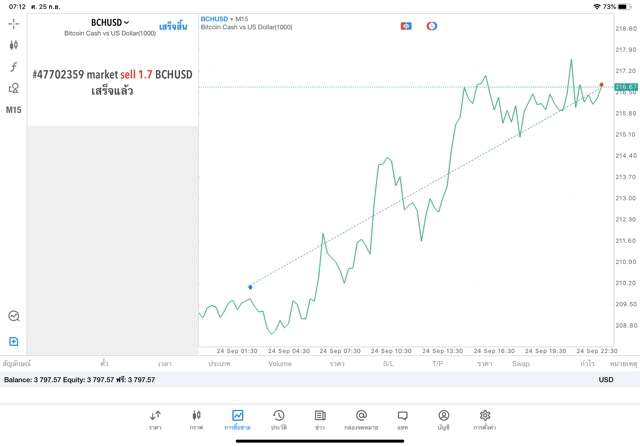640x447 pixels.
Task: Tap the blue new order plus icon
Action: pyautogui.click(x=13, y=341)
